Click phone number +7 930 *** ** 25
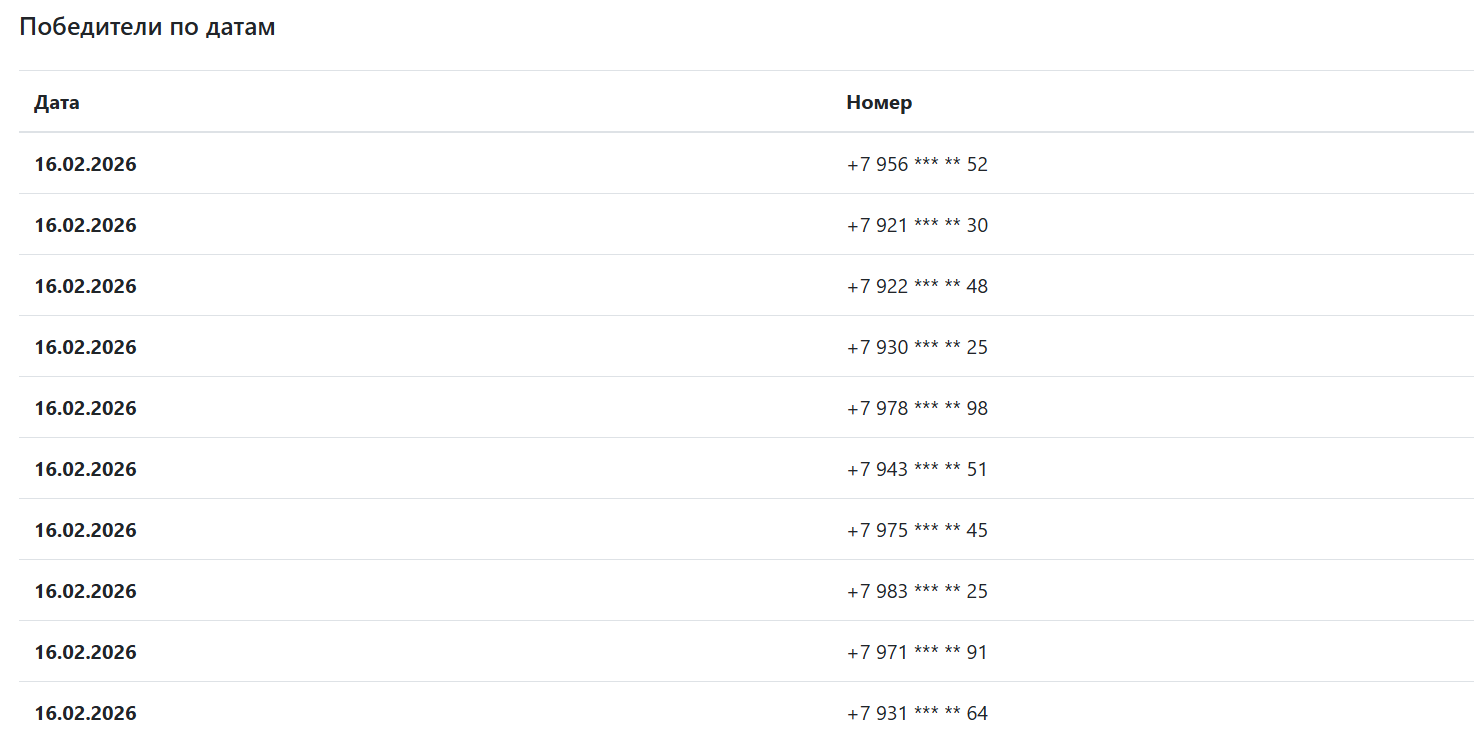 coord(917,347)
